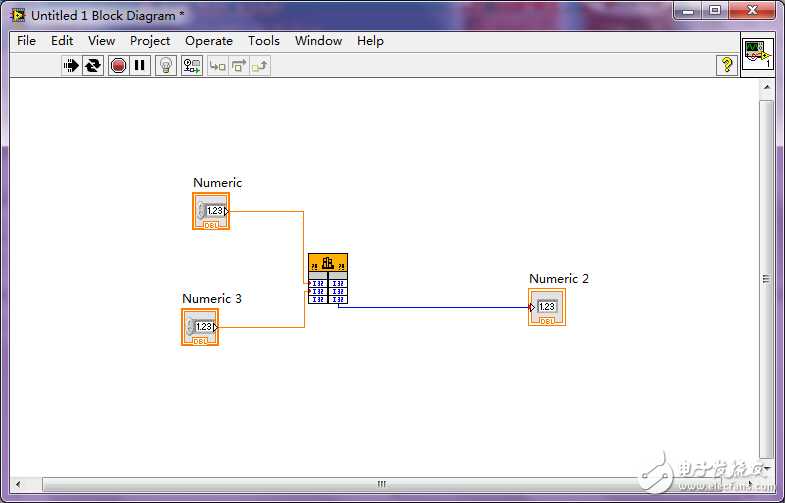Click the vertical scrollbar thumb
785x503 pixels.
point(766,279)
